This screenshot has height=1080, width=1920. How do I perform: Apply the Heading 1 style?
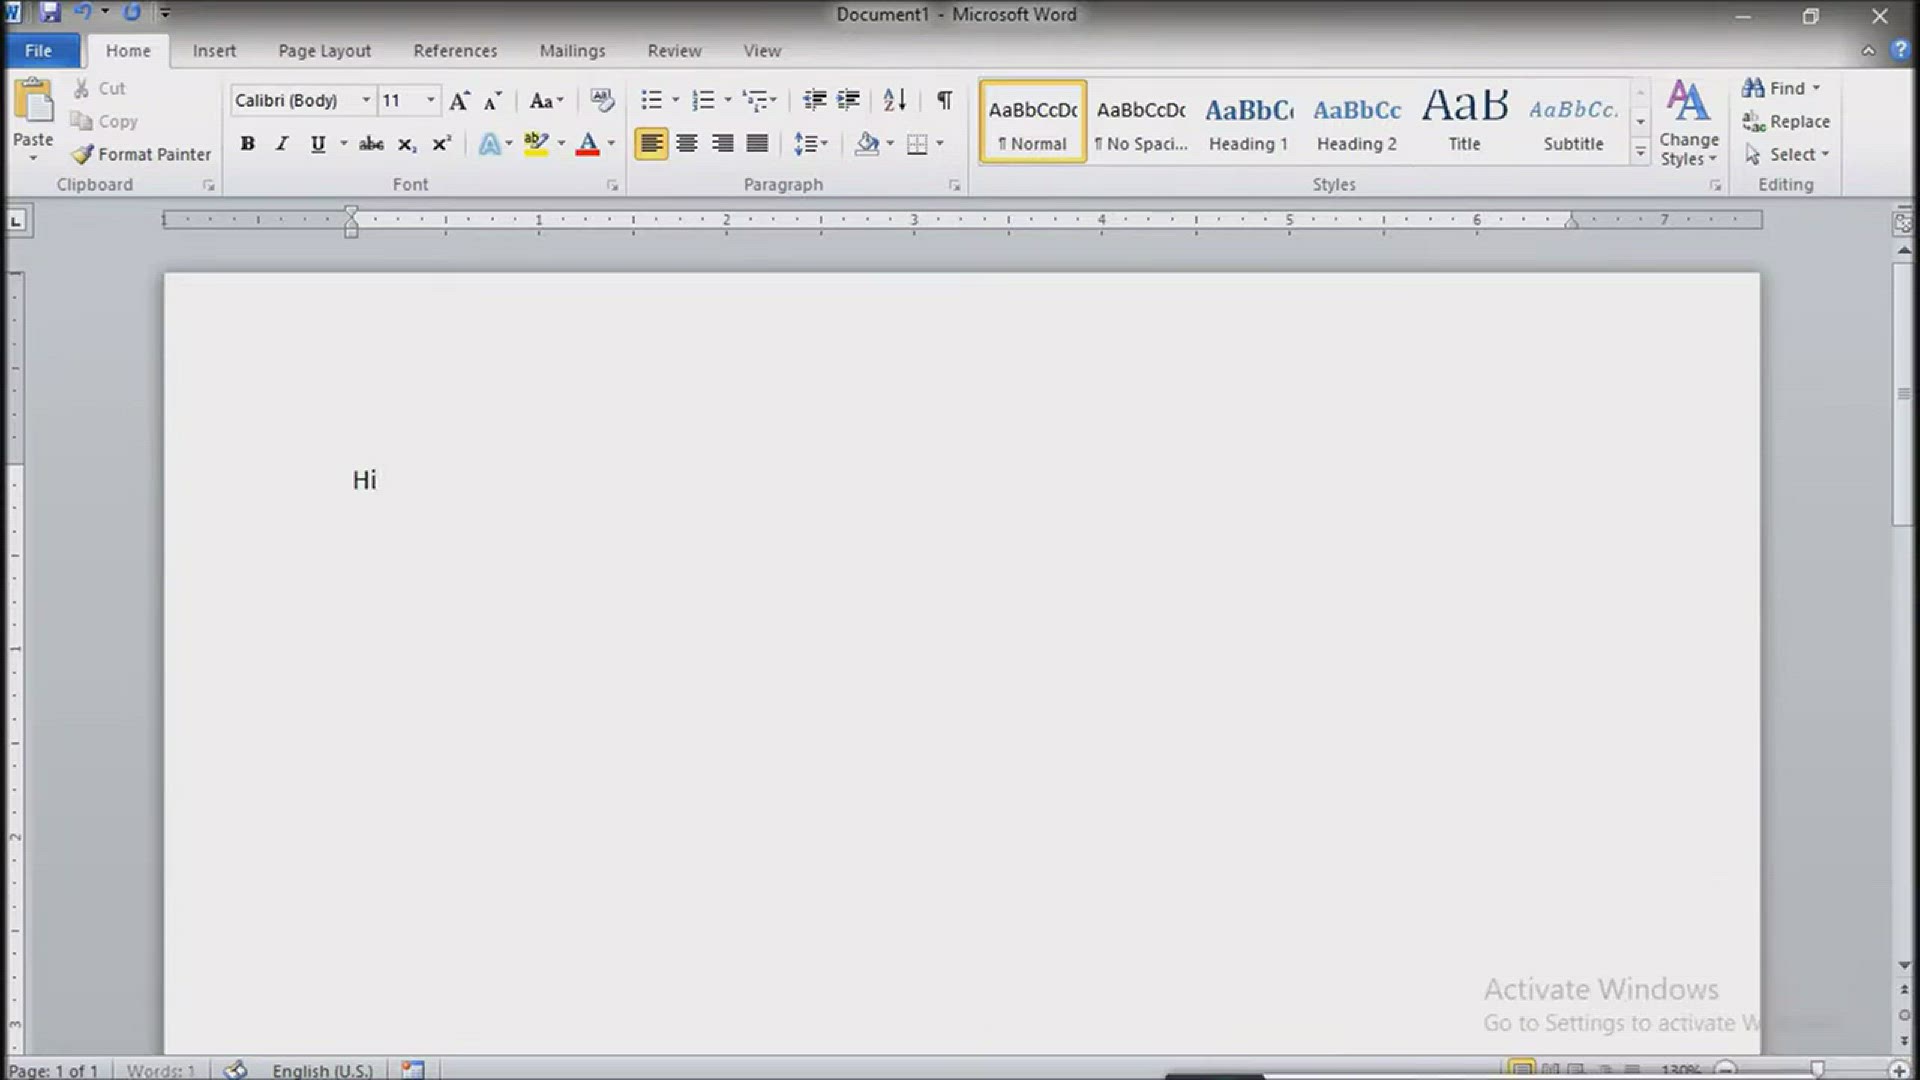coord(1248,122)
